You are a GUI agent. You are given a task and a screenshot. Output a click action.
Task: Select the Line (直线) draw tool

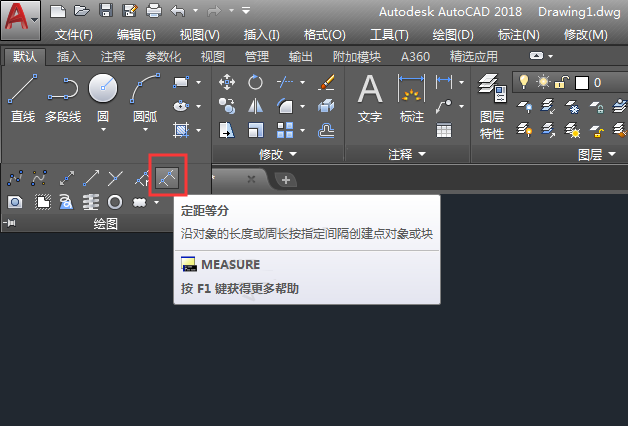coord(22,97)
